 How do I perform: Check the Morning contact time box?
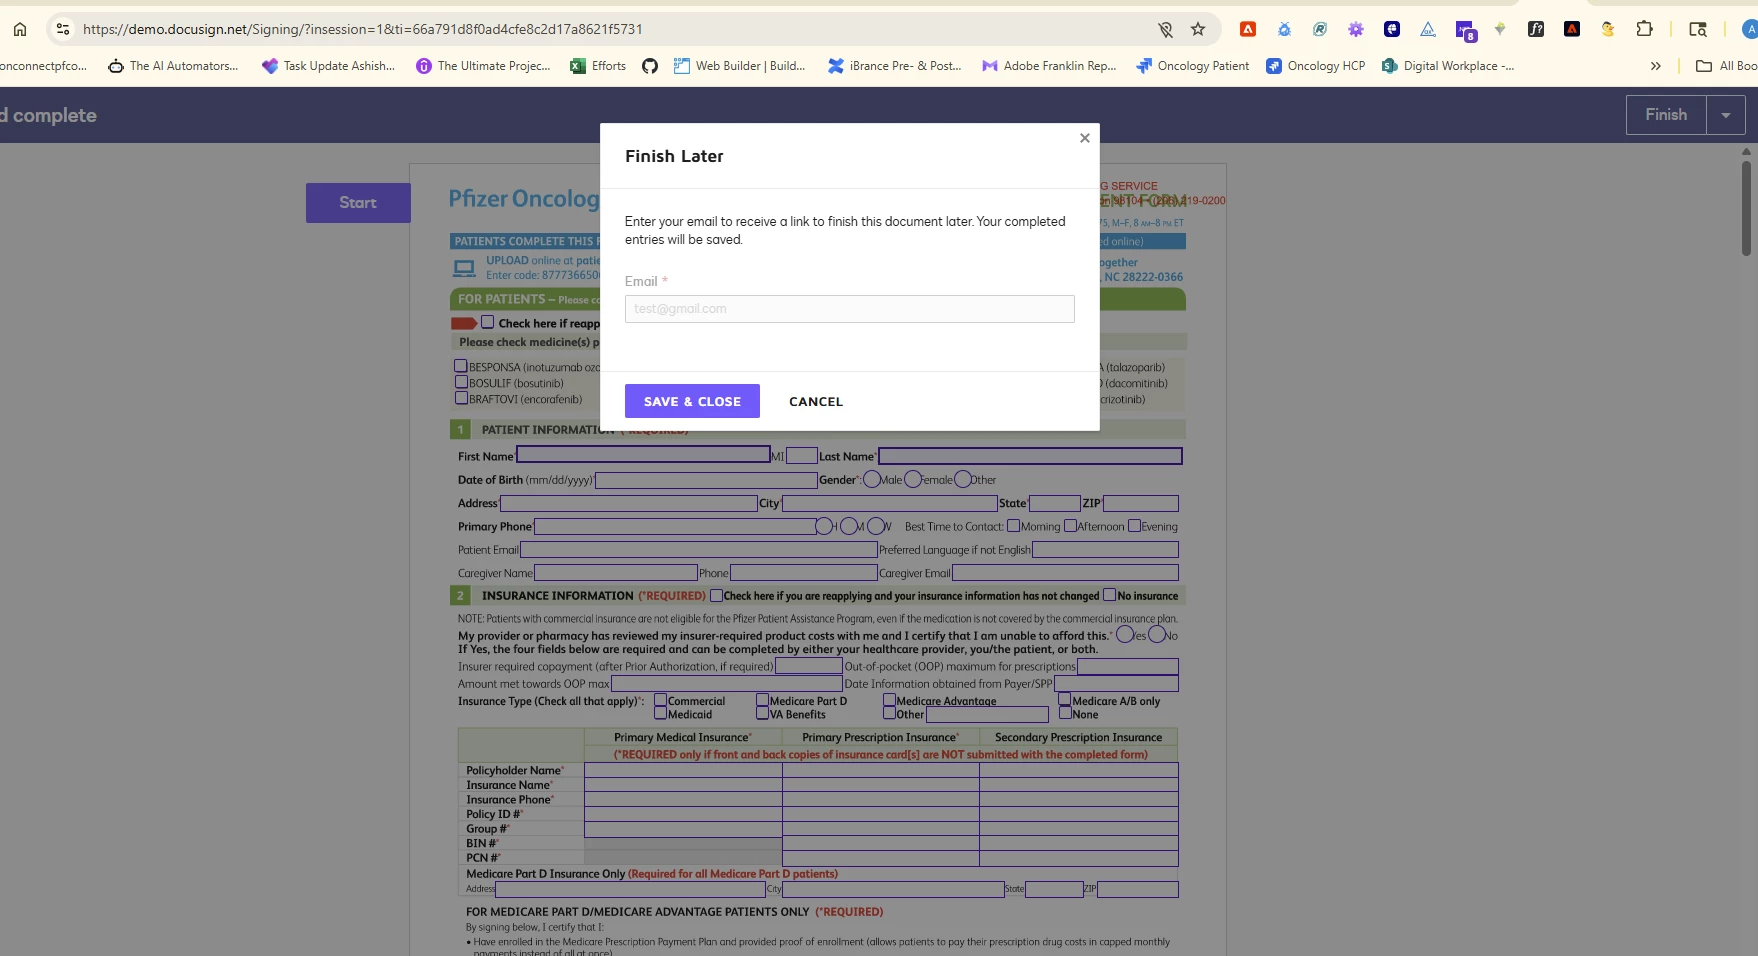[x=1014, y=526]
